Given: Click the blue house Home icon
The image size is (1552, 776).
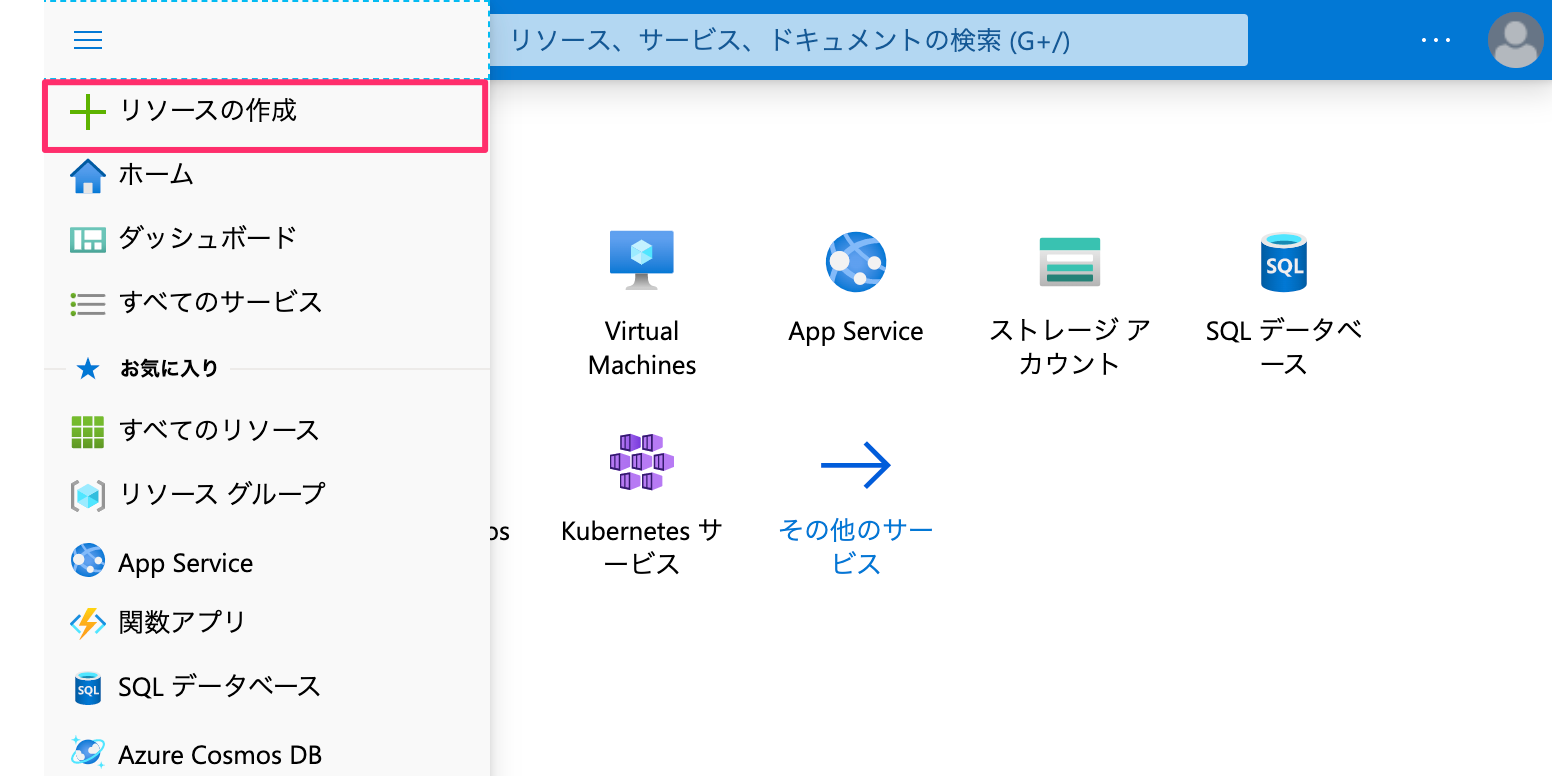Looking at the screenshot, I should click(x=88, y=177).
